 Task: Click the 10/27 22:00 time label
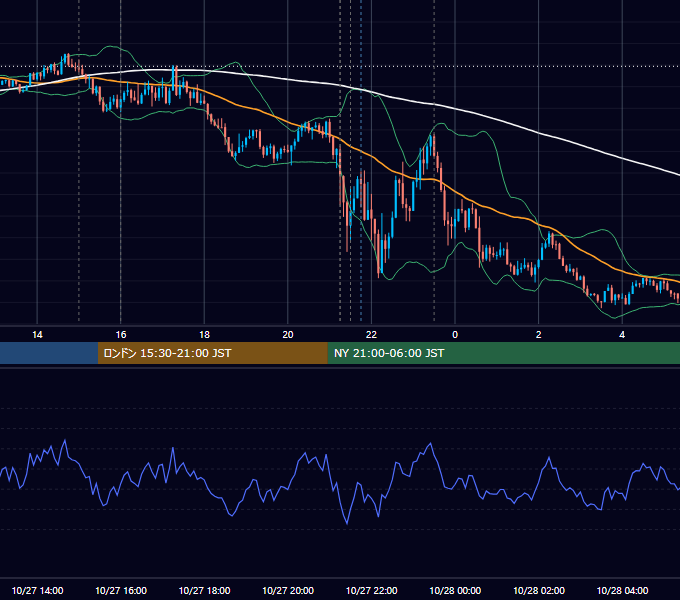coord(371,590)
